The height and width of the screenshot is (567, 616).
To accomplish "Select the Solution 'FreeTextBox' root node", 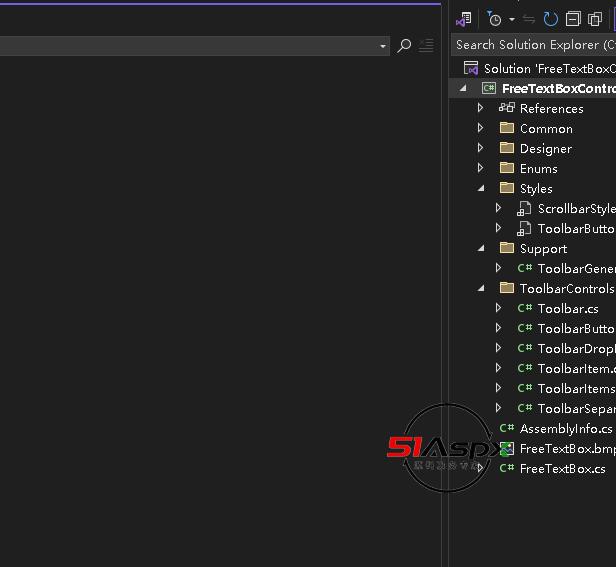I will pos(548,68).
